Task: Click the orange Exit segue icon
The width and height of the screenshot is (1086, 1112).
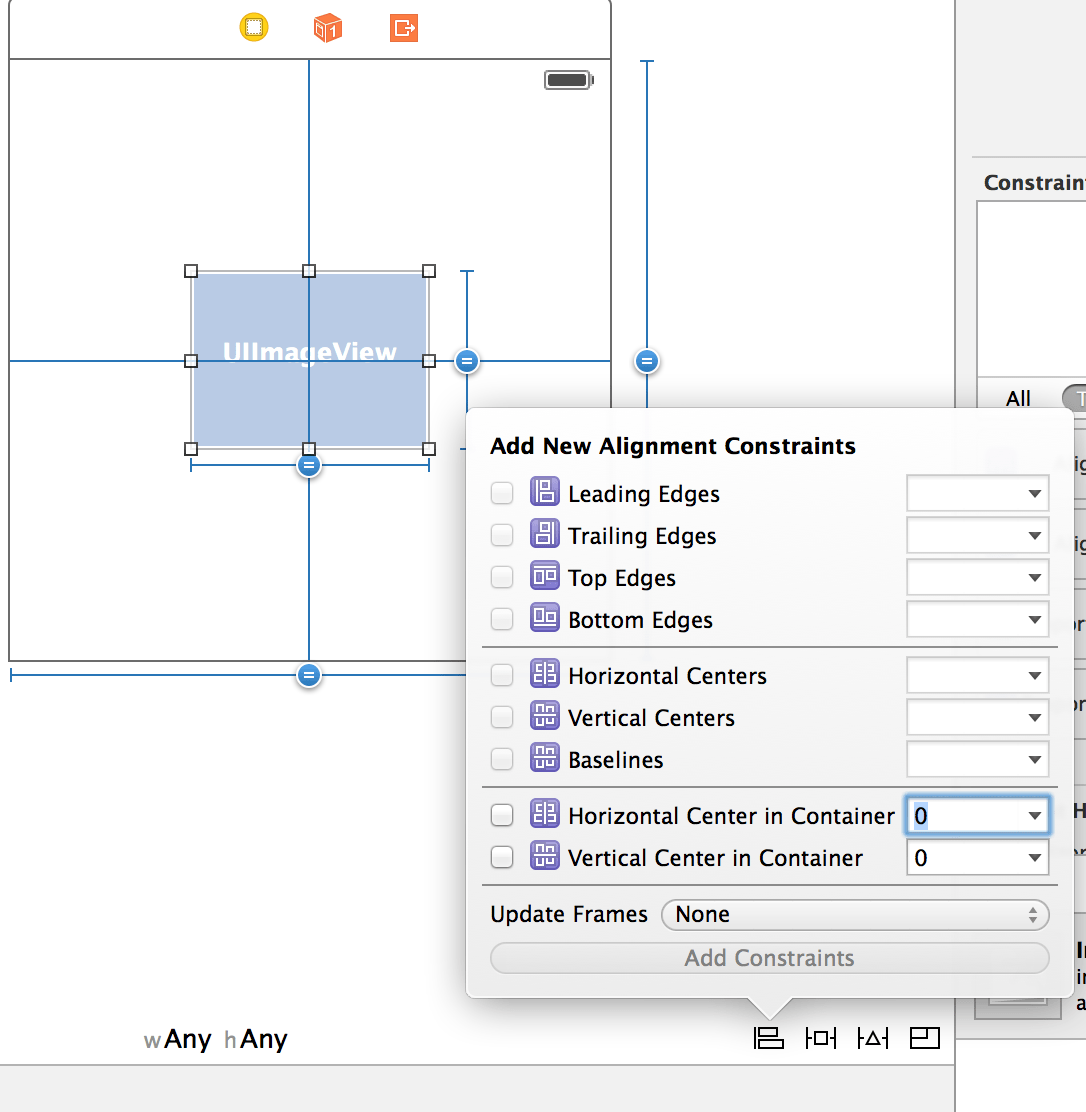Action: 402,27
